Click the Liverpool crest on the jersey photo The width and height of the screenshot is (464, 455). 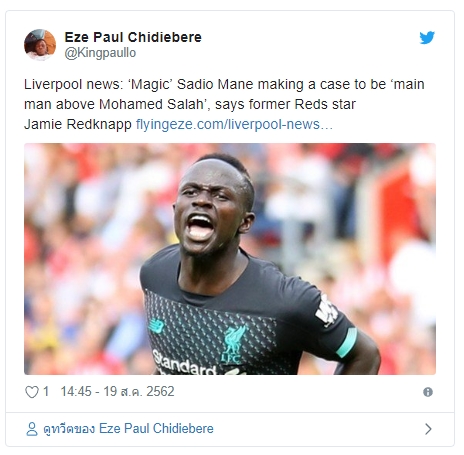coord(233,344)
